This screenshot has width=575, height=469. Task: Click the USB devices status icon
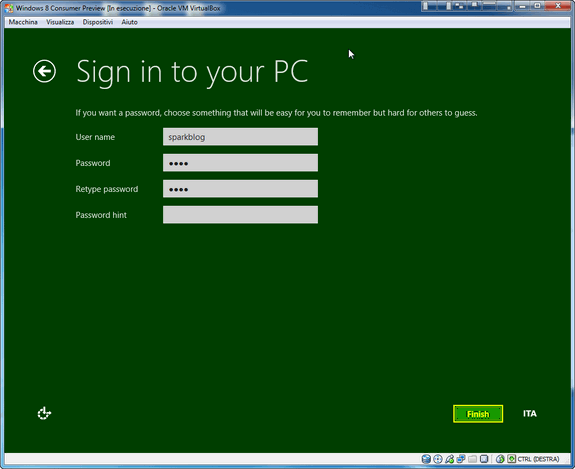pyautogui.click(x=450, y=459)
